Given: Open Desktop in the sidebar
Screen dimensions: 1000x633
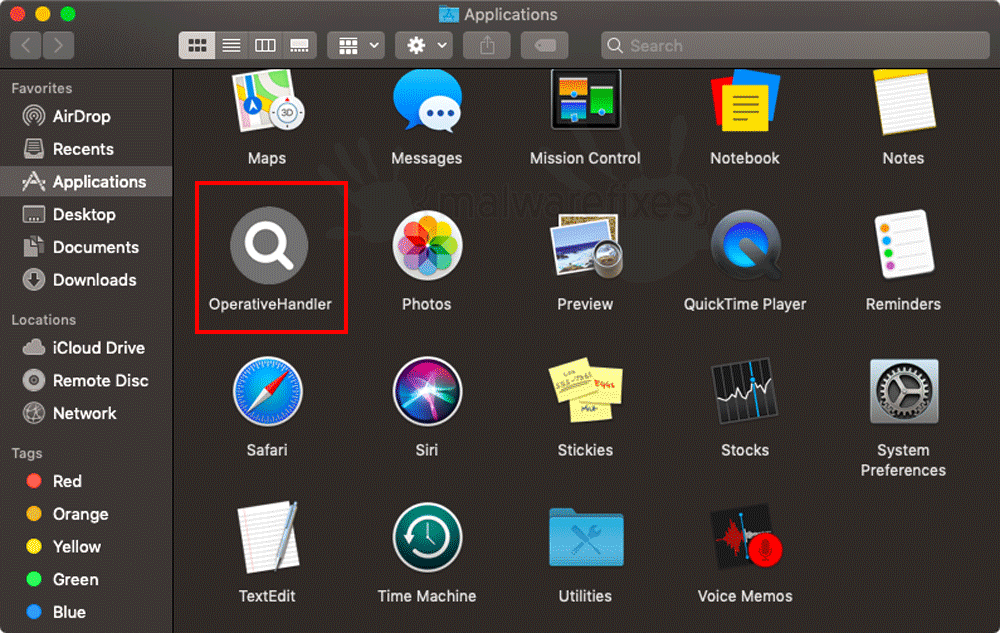Looking at the screenshot, I should 86,215.
